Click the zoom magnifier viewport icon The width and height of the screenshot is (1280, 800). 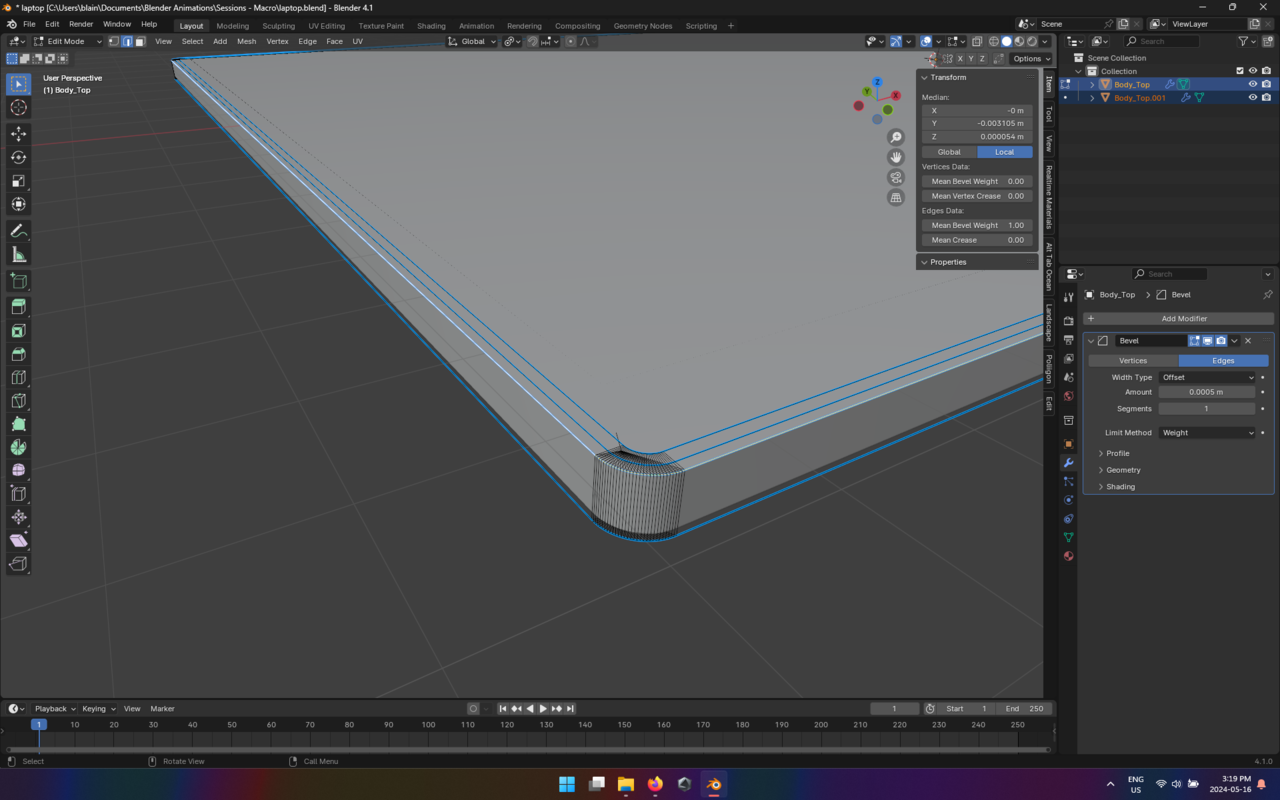[x=896, y=137]
